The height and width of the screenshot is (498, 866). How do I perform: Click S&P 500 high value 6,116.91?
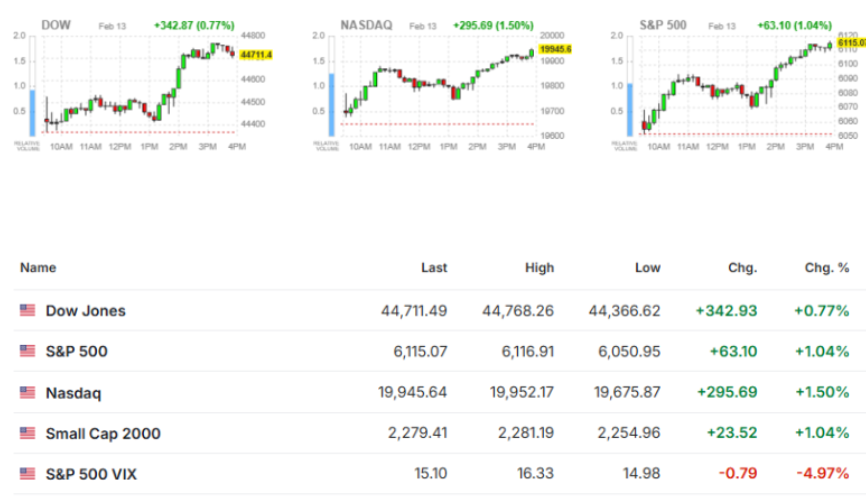click(x=527, y=352)
